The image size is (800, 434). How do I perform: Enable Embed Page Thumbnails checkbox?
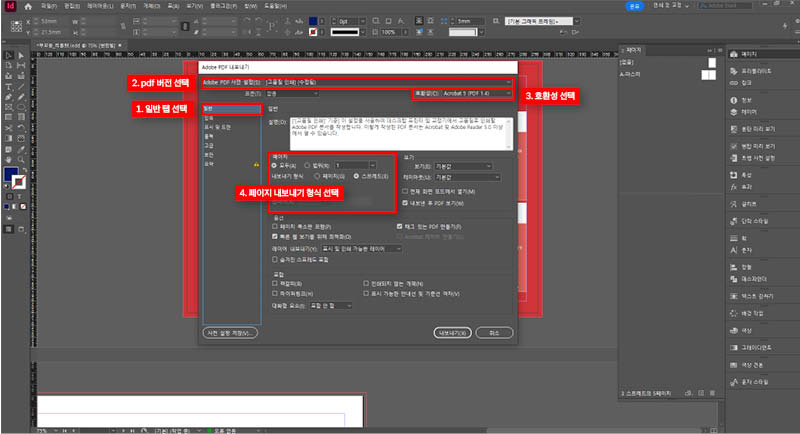pos(275,226)
